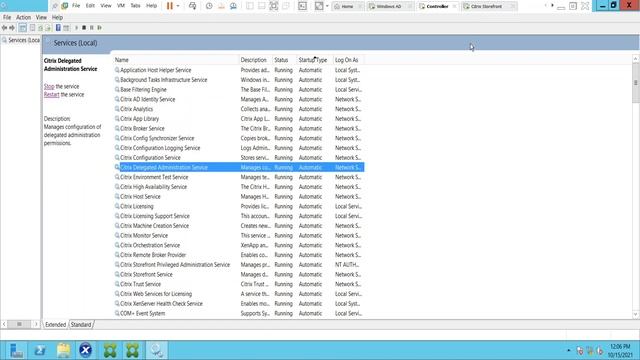Open PowerShell from the taskbar
This screenshot has width=640, height=360.
click(x=40, y=350)
